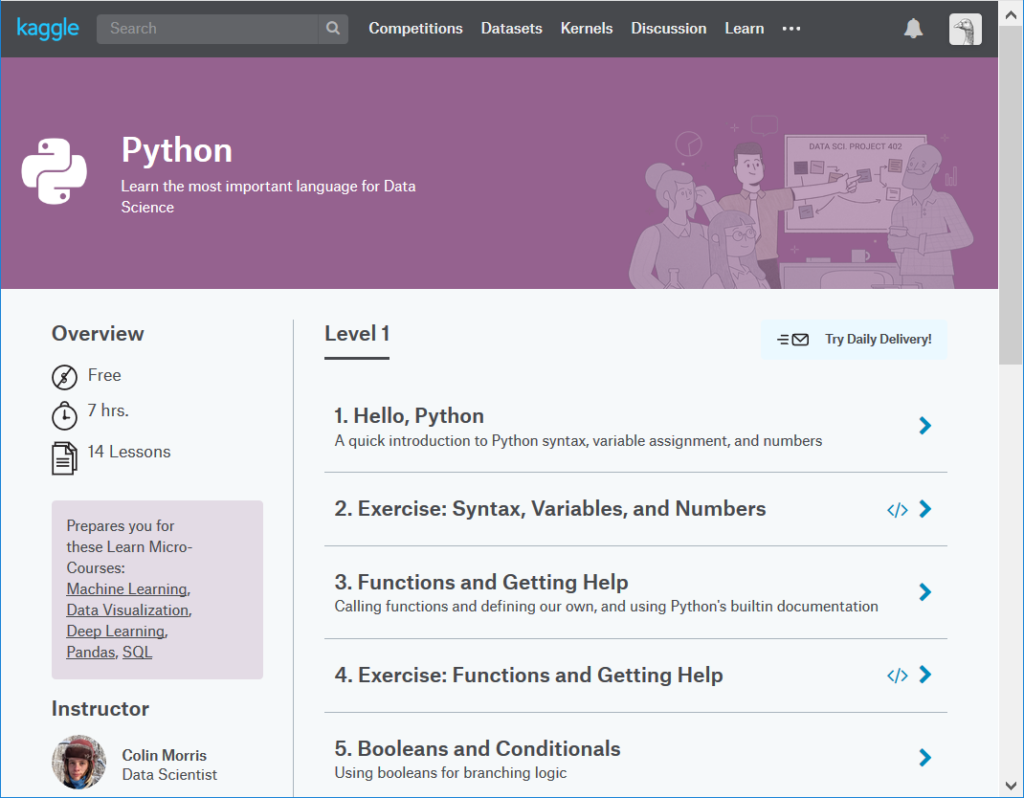This screenshot has height=798, width=1024.
Task: Click the Free price icon
Action: 64,377
